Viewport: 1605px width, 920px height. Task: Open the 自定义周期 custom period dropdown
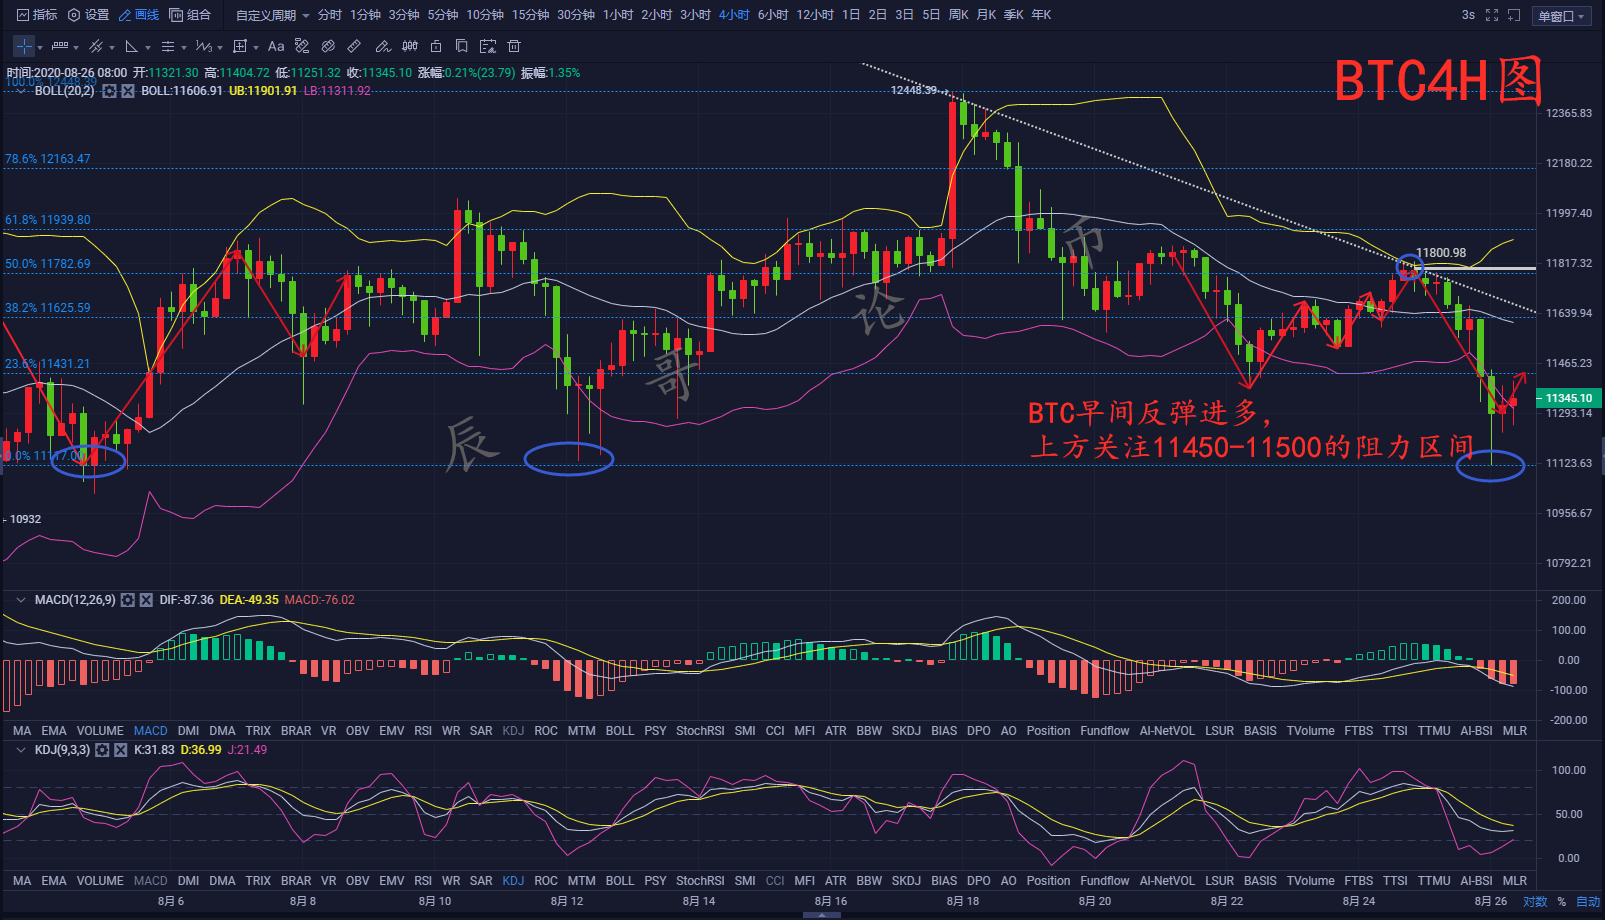[x=272, y=15]
